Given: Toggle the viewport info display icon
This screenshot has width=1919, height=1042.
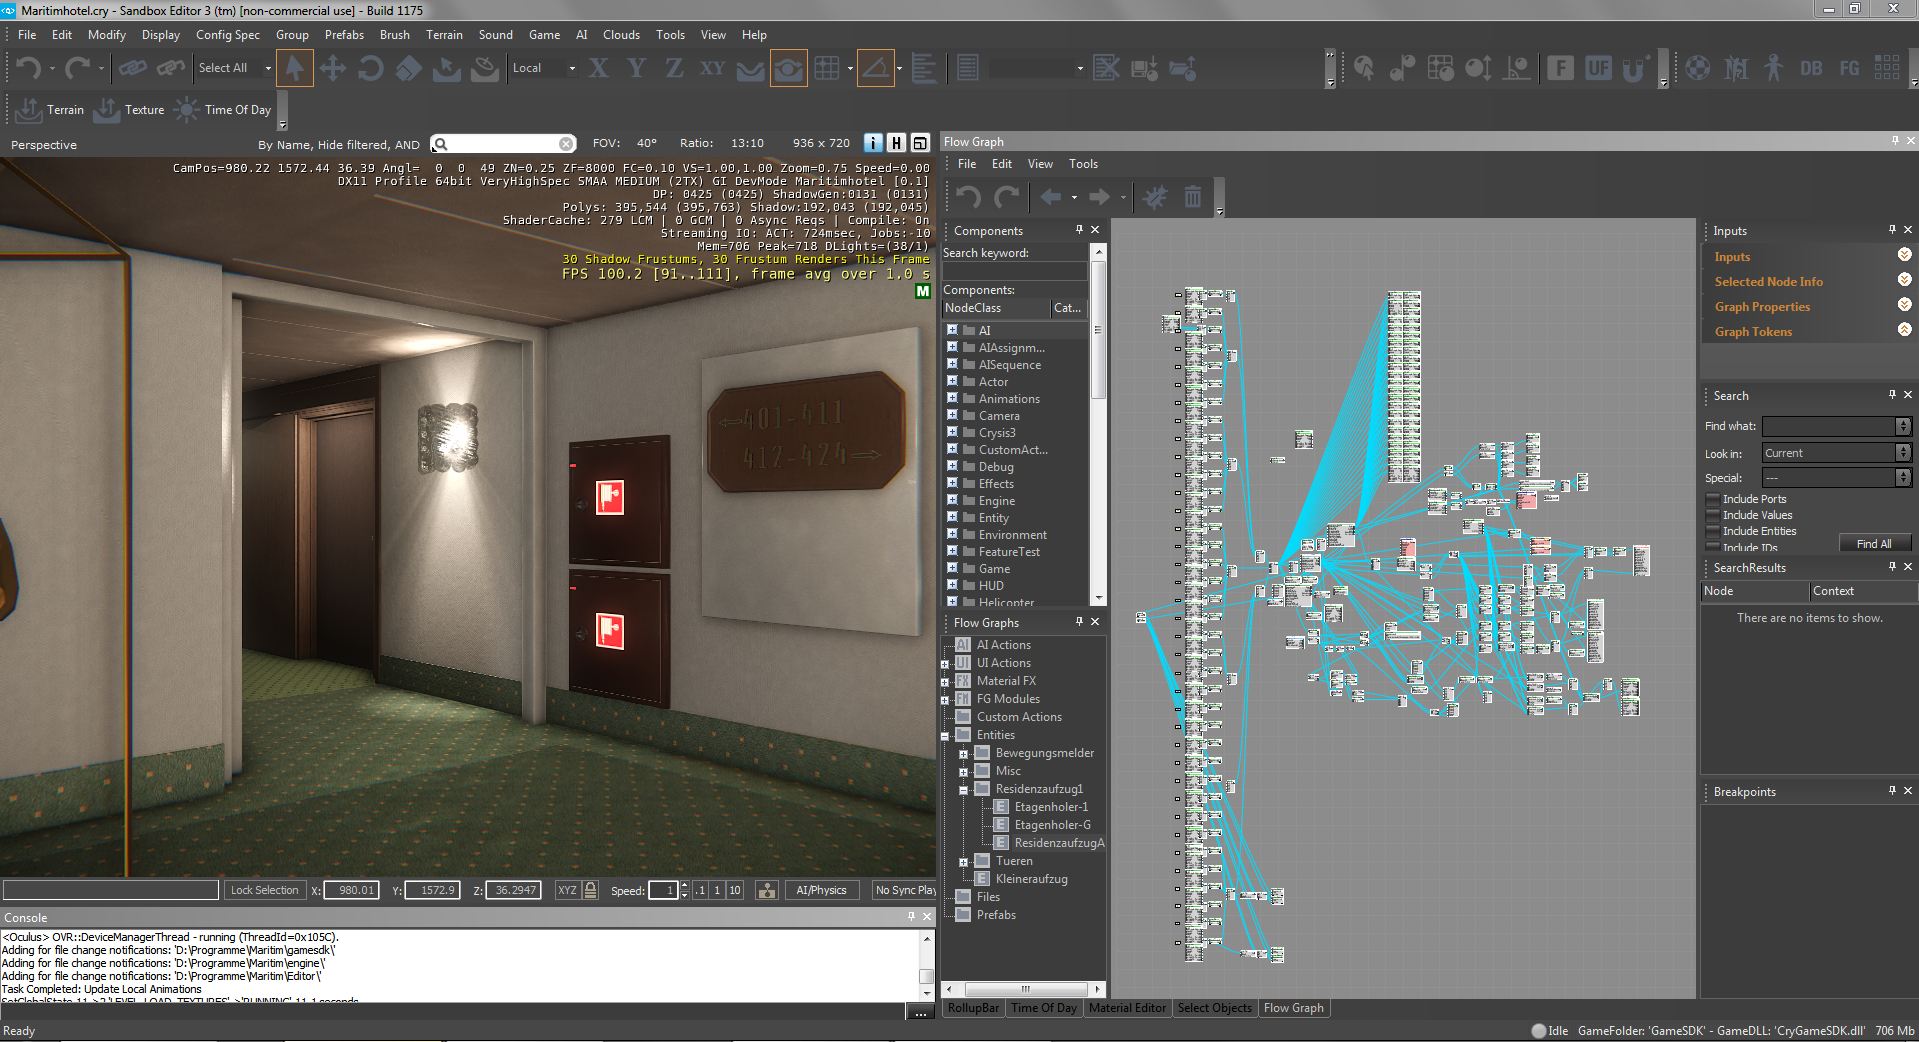Looking at the screenshot, I should (873, 143).
